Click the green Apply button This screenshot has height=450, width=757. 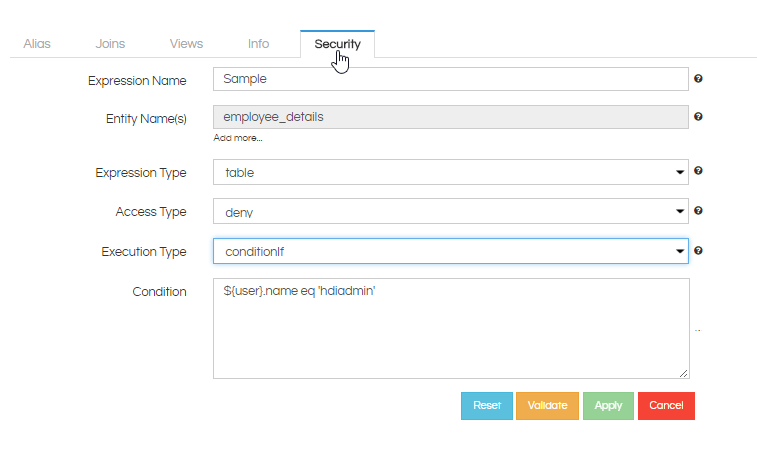[608, 406]
